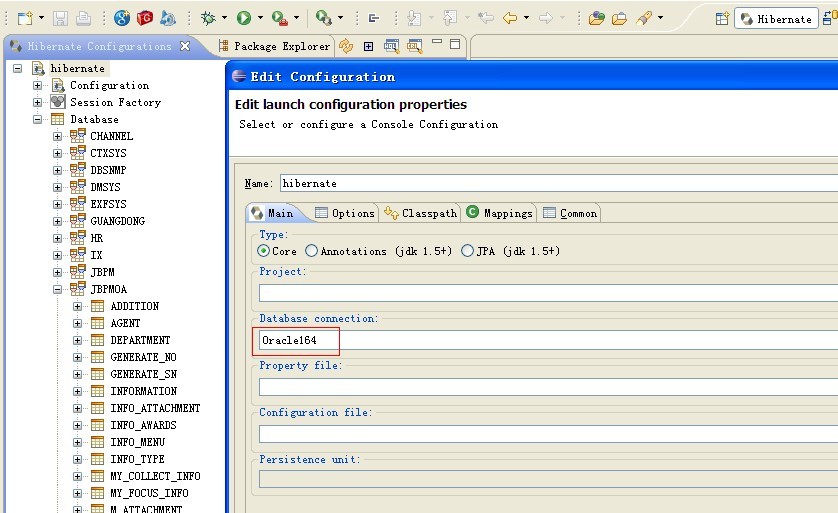838x513 pixels.
Task: Click the red G box toolbar icon
Action: coord(145,18)
